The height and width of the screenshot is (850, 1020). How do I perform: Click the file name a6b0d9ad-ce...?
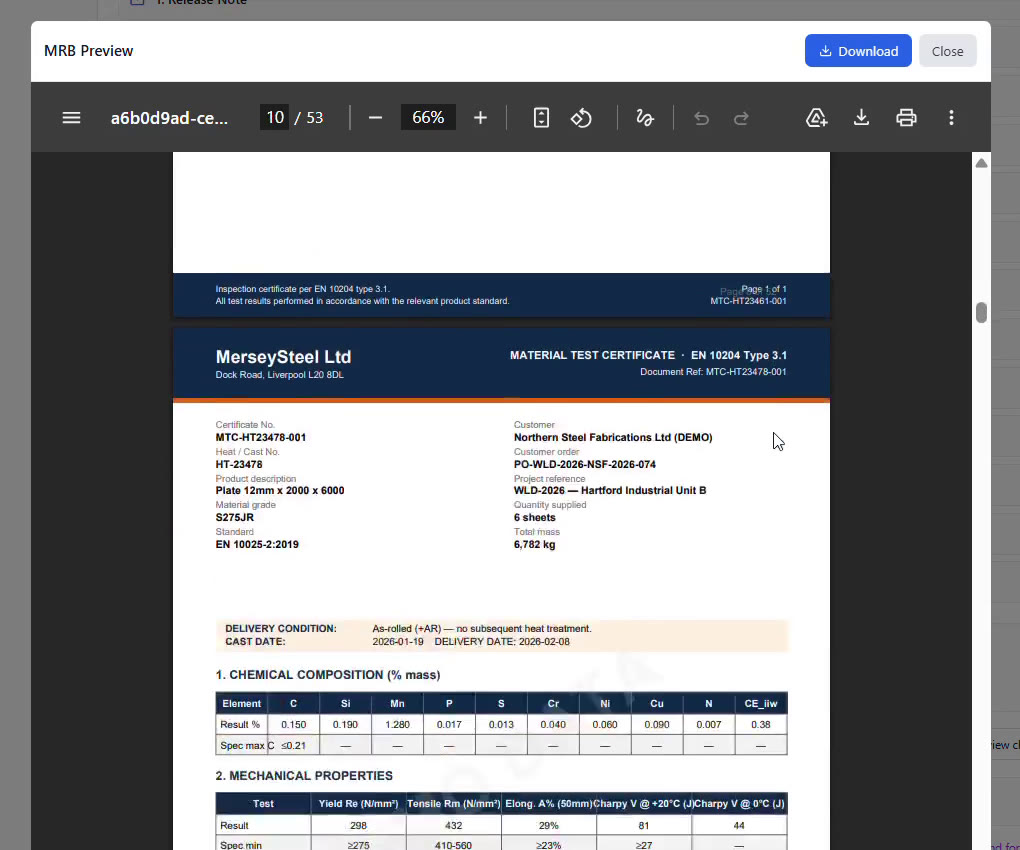[x=169, y=118]
